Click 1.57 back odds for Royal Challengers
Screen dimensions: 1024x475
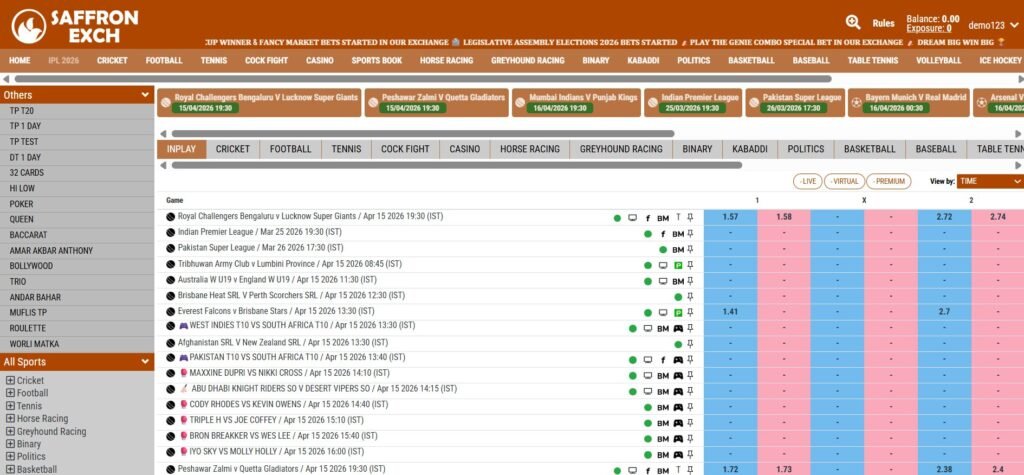point(730,217)
